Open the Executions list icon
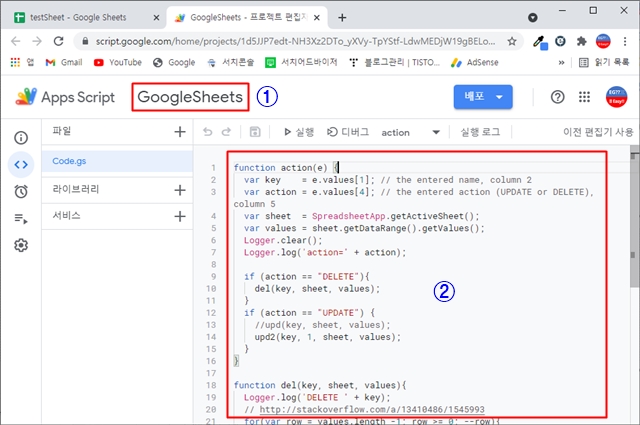640x425 pixels. point(21,219)
